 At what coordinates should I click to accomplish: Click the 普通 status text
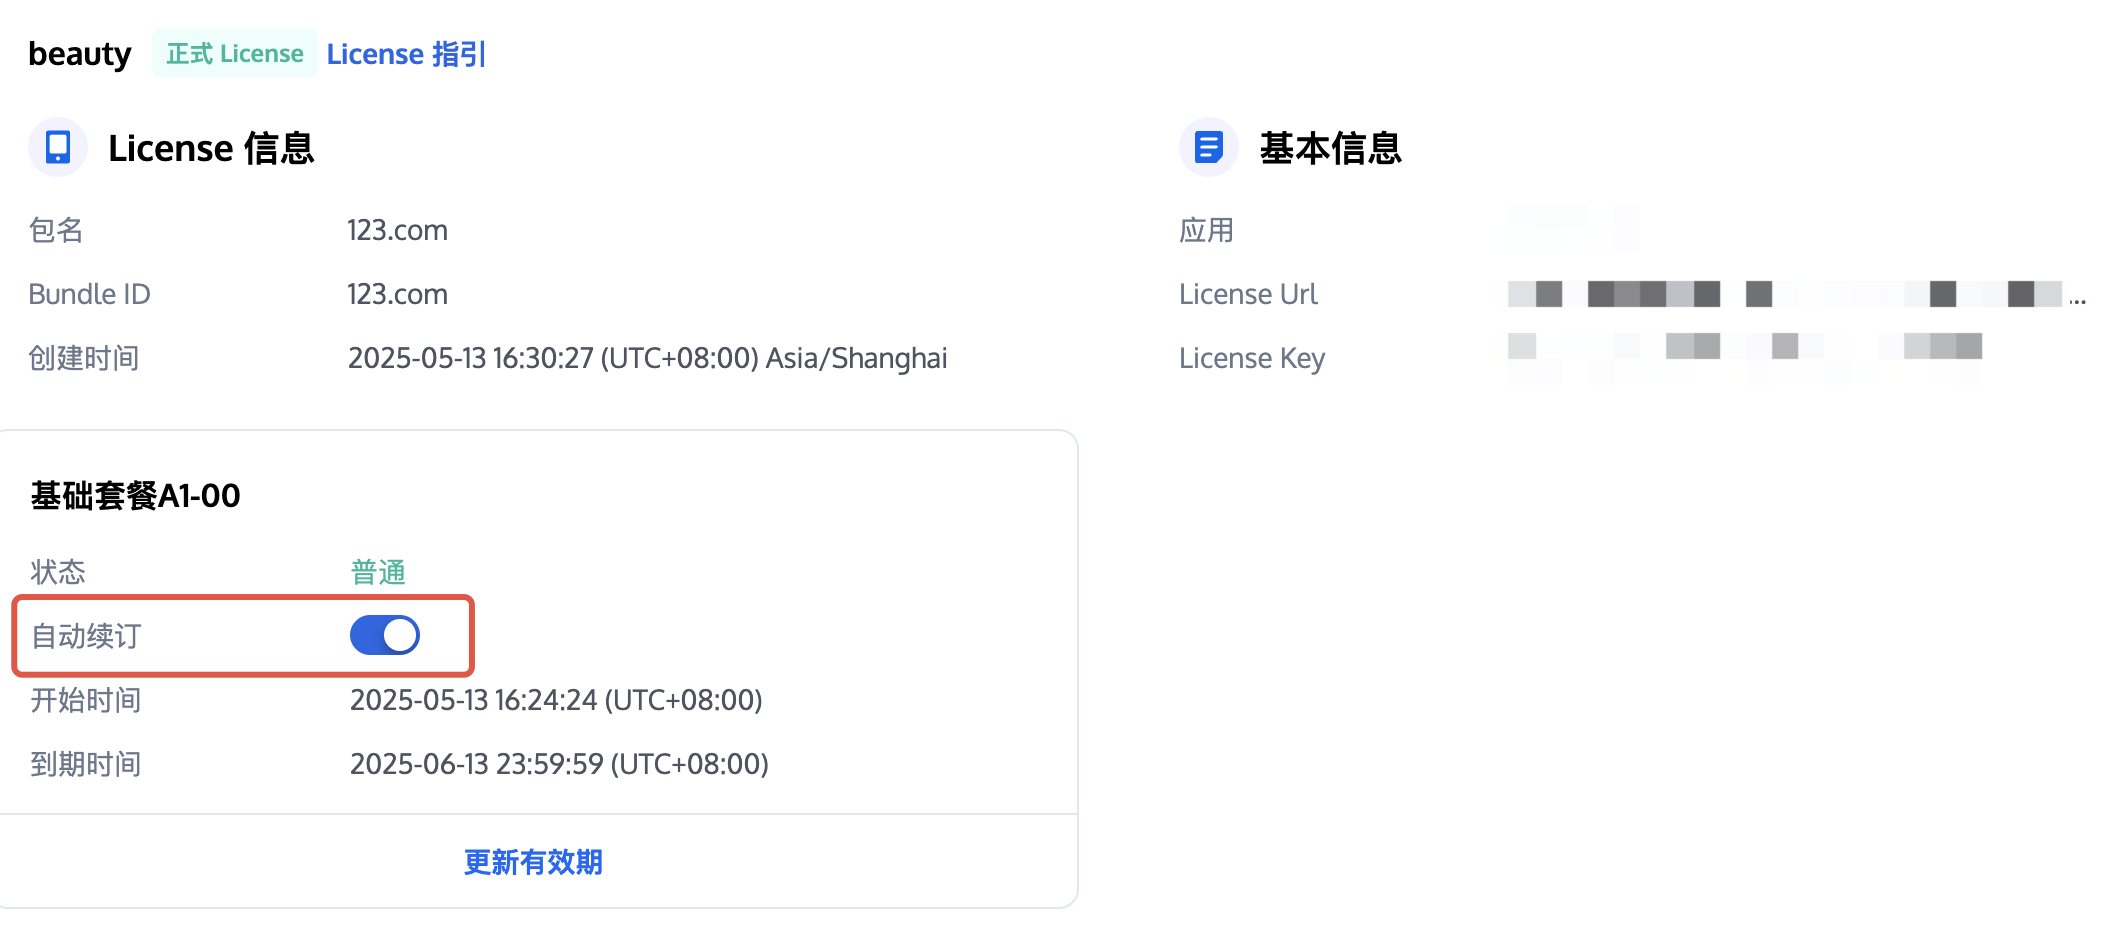(x=378, y=572)
